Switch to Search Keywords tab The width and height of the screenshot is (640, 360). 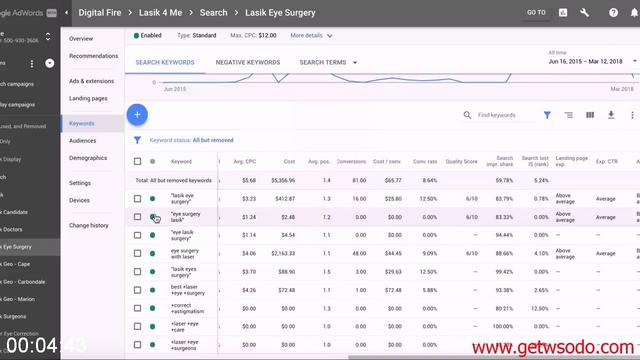tap(165, 62)
